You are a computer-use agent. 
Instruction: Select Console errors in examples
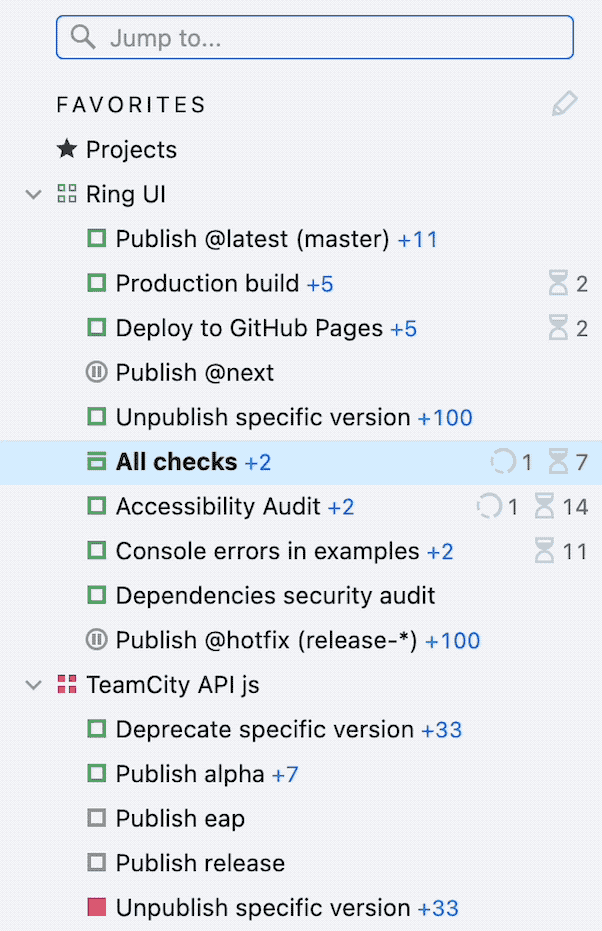point(267,551)
